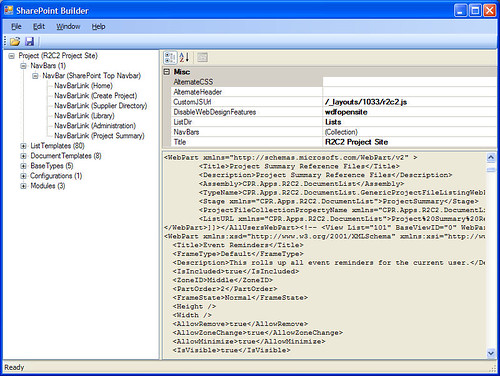Sort properties alphabetically
This screenshot has width=500, height=376.
pyautogui.click(x=184, y=57)
